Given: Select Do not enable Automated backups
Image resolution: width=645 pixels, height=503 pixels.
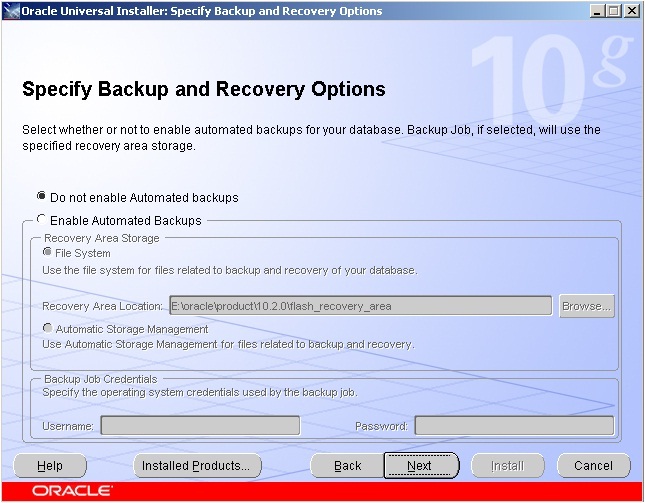Looking at the screenshot, I should pos(41,197).
